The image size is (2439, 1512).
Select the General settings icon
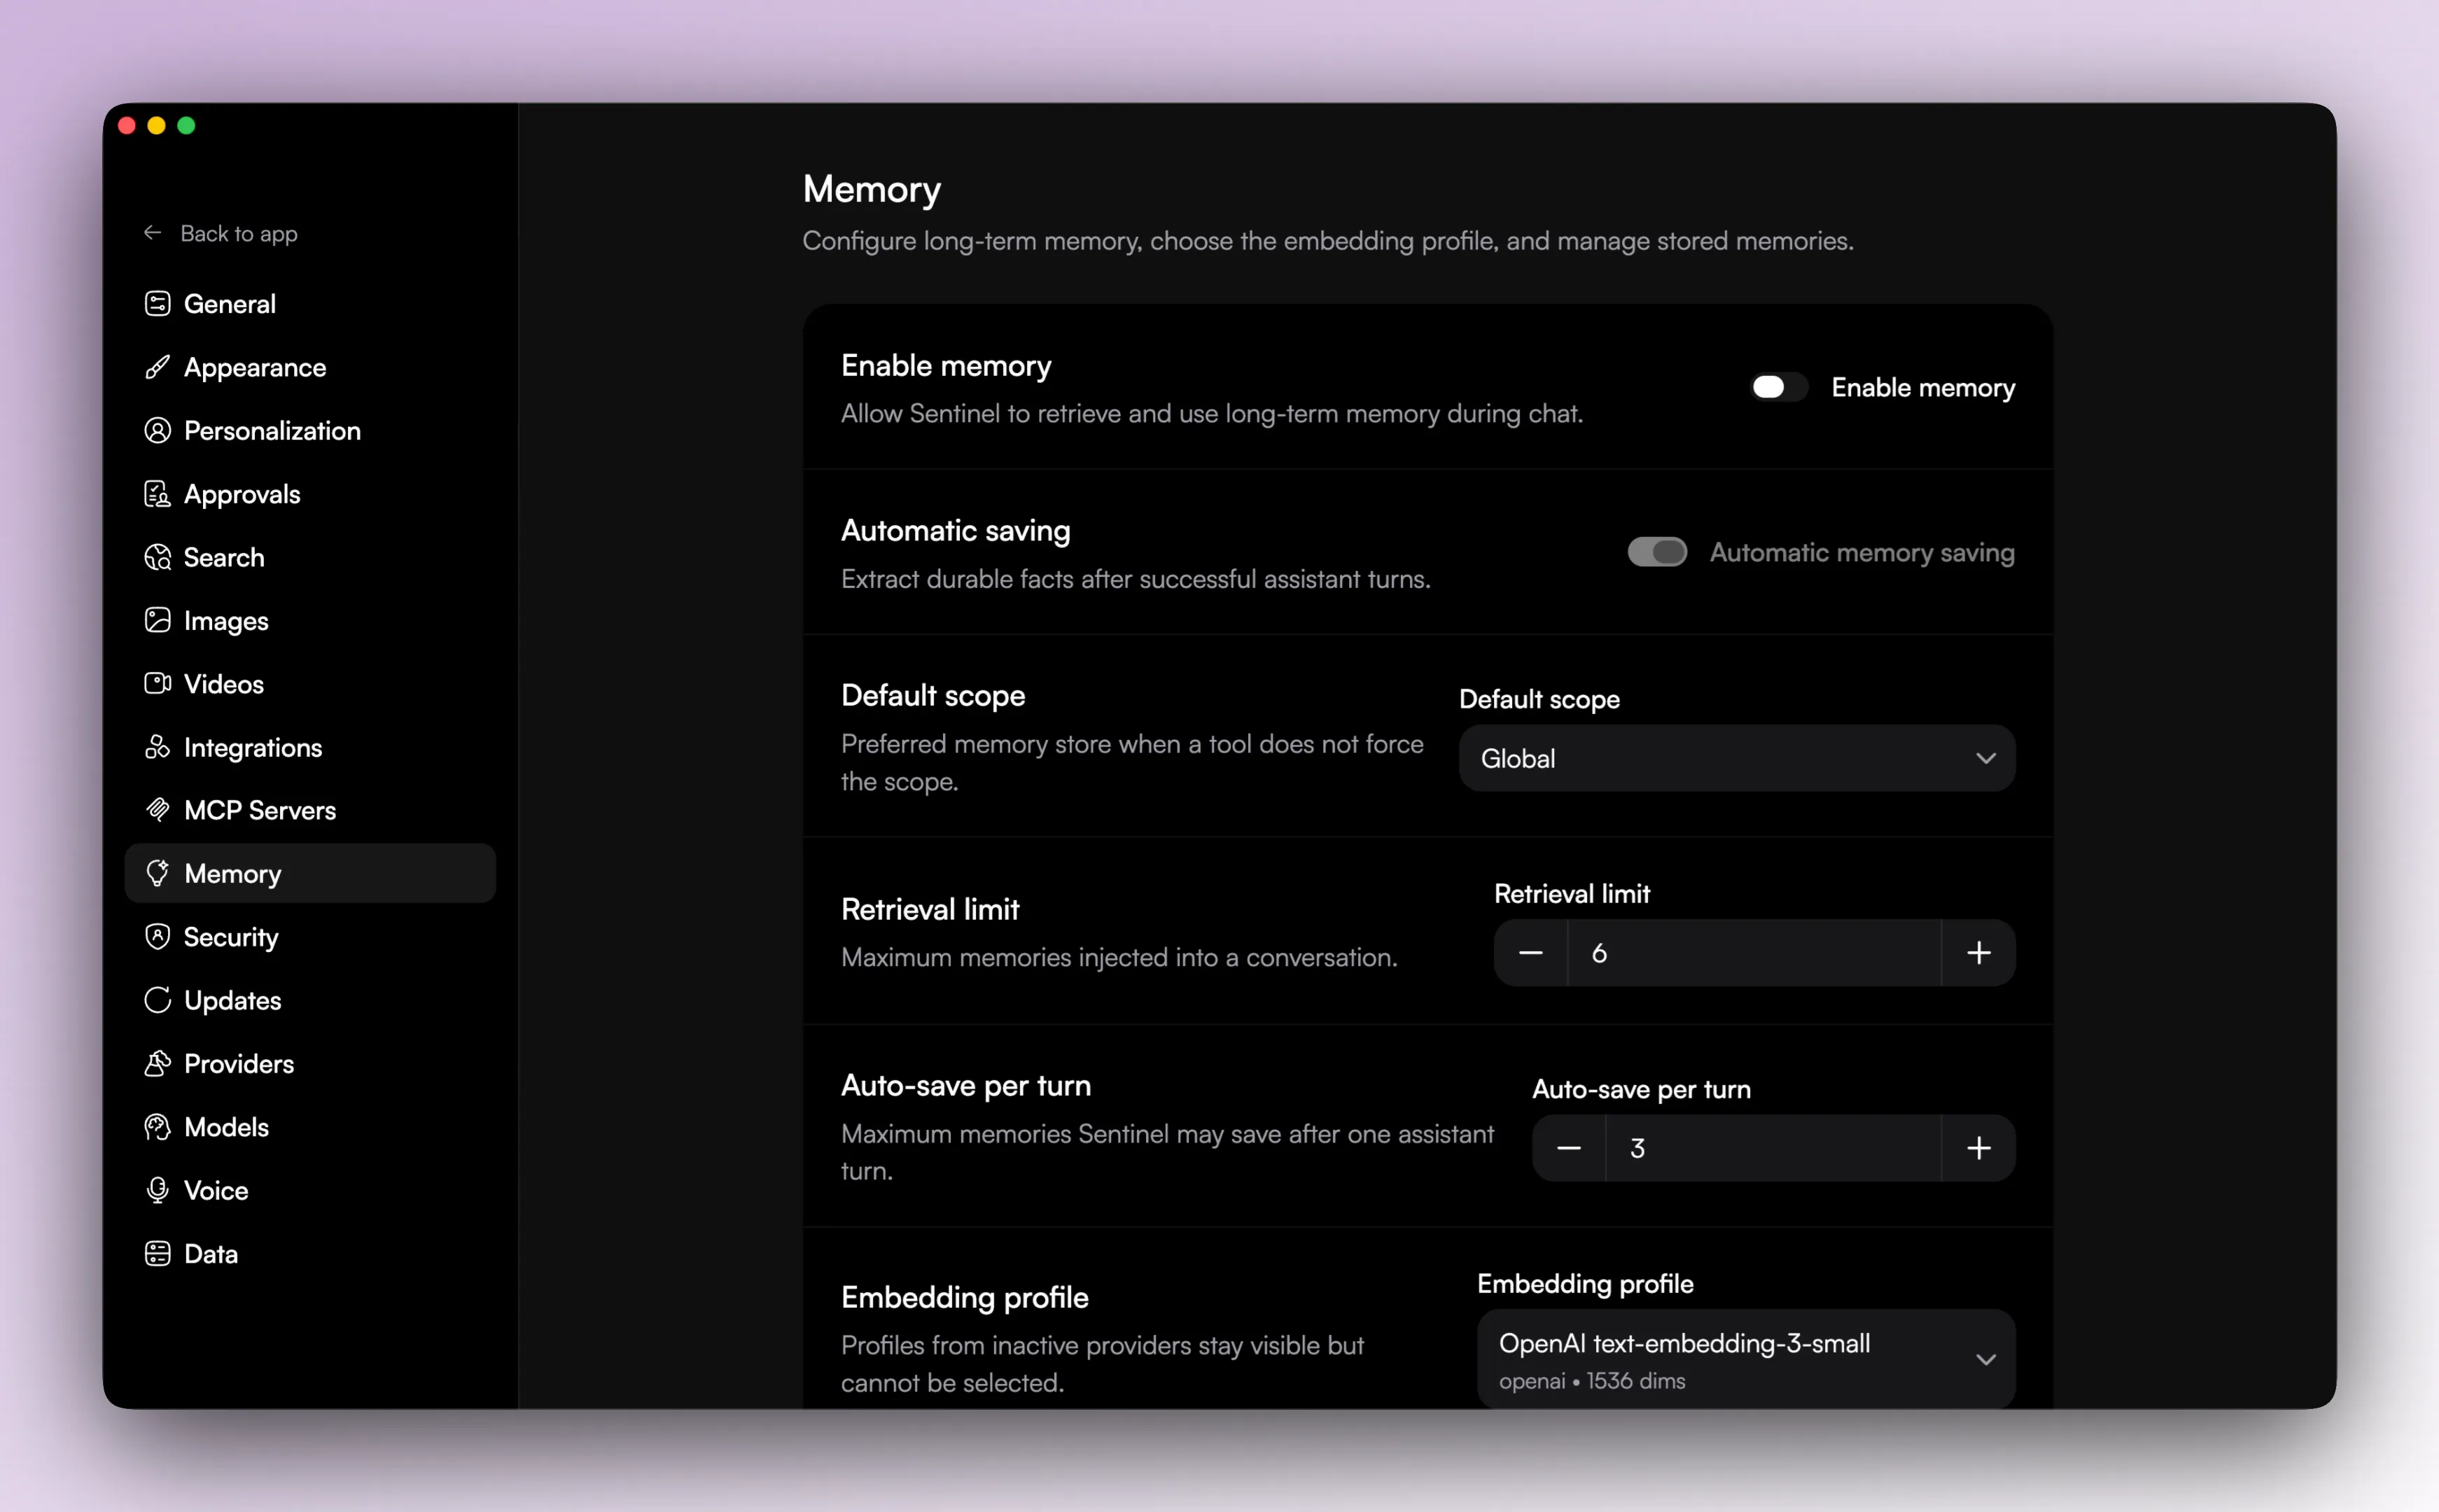tap(158, 303)
